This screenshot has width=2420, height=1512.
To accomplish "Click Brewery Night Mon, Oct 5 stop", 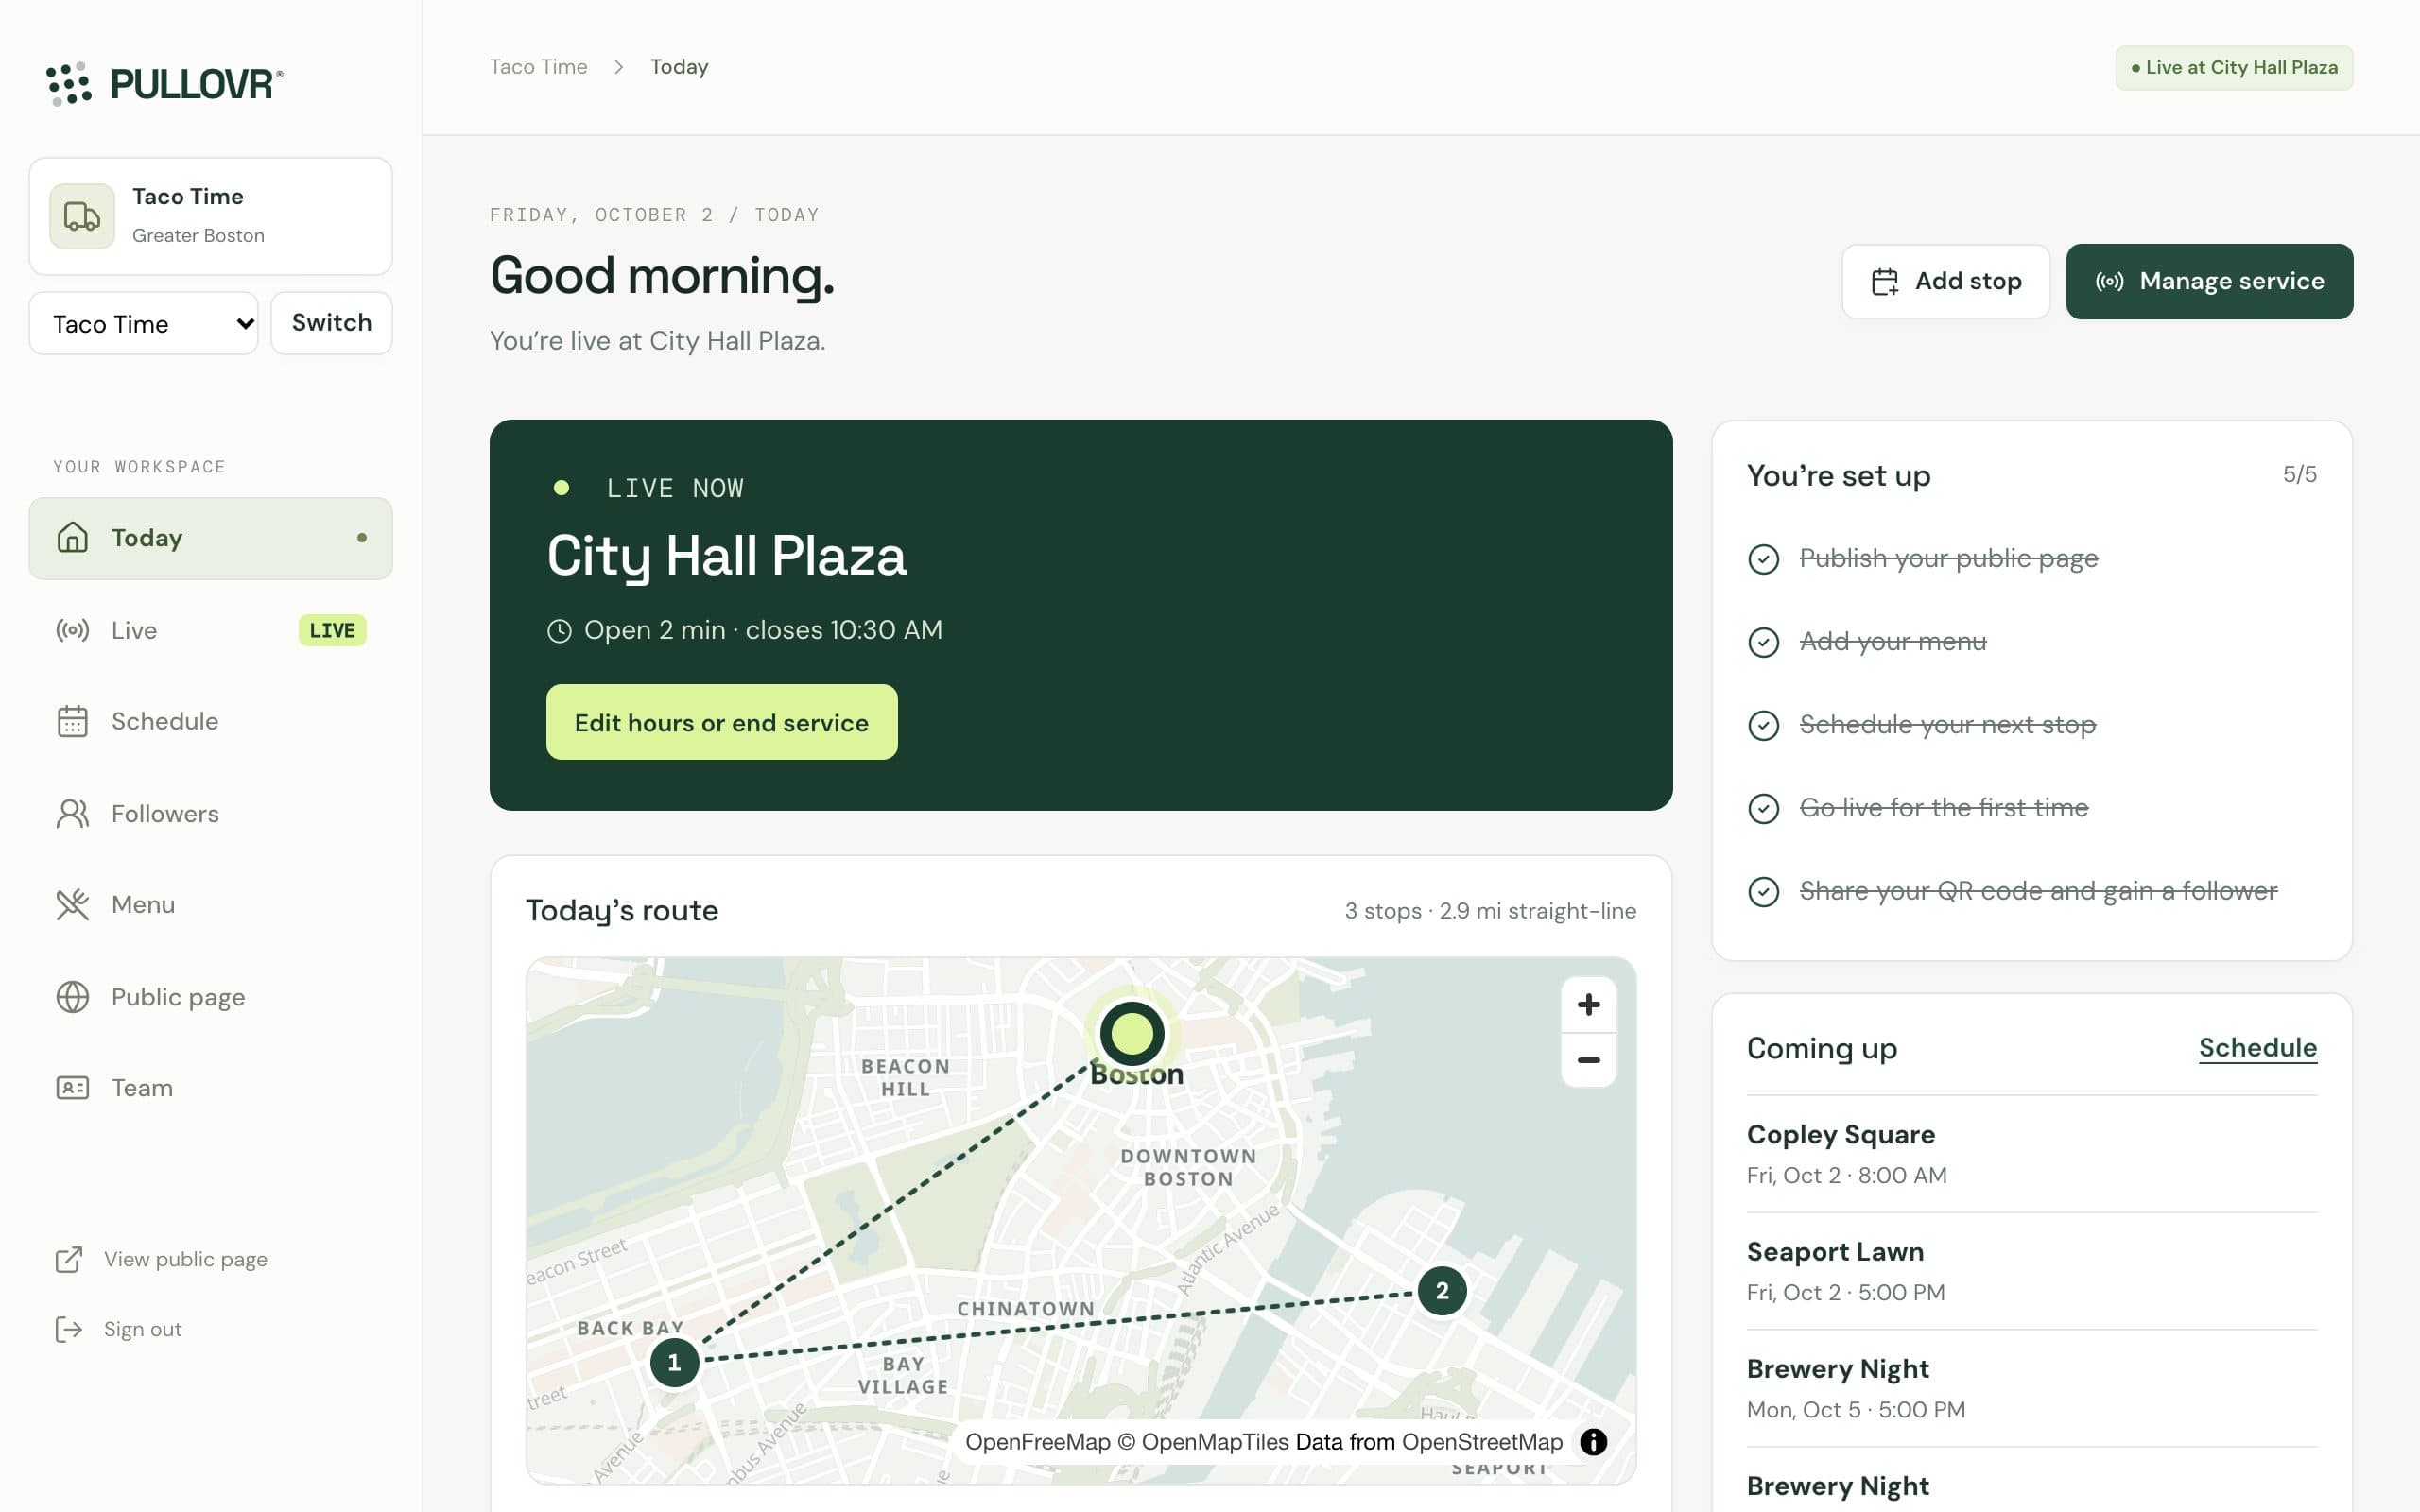I will 2031,1388.
